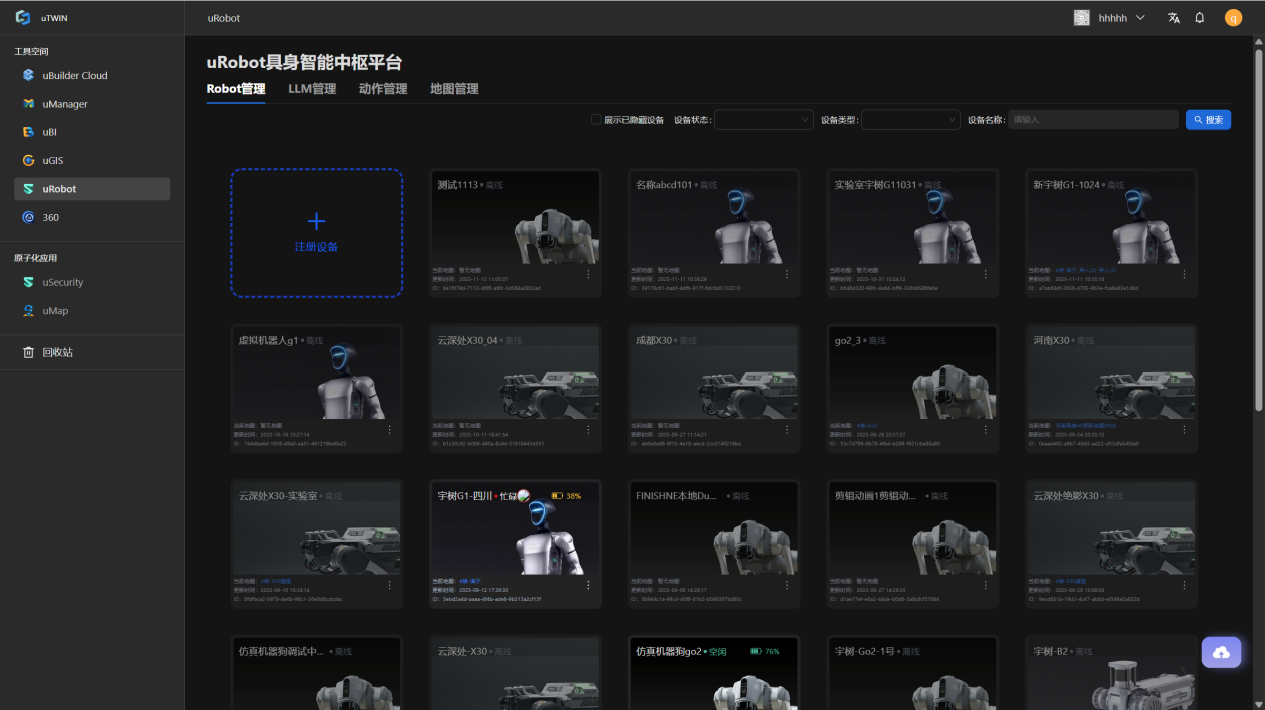This screenshot has width=1265, height=710.
Task: Click the purple cloud upload button
Action: pyautogui.click(x=1221, y=652)
